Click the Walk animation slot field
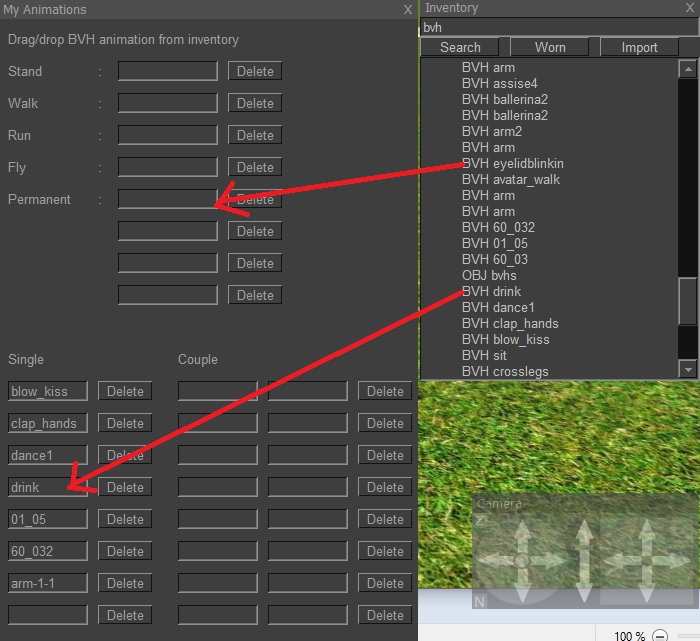 pyautogui.click(x=168, y=103)
